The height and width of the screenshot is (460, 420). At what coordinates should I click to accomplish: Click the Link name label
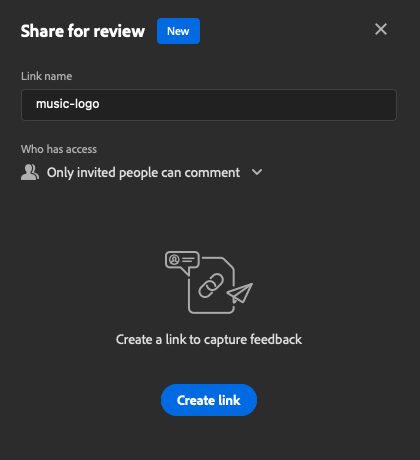click(46, 76)
